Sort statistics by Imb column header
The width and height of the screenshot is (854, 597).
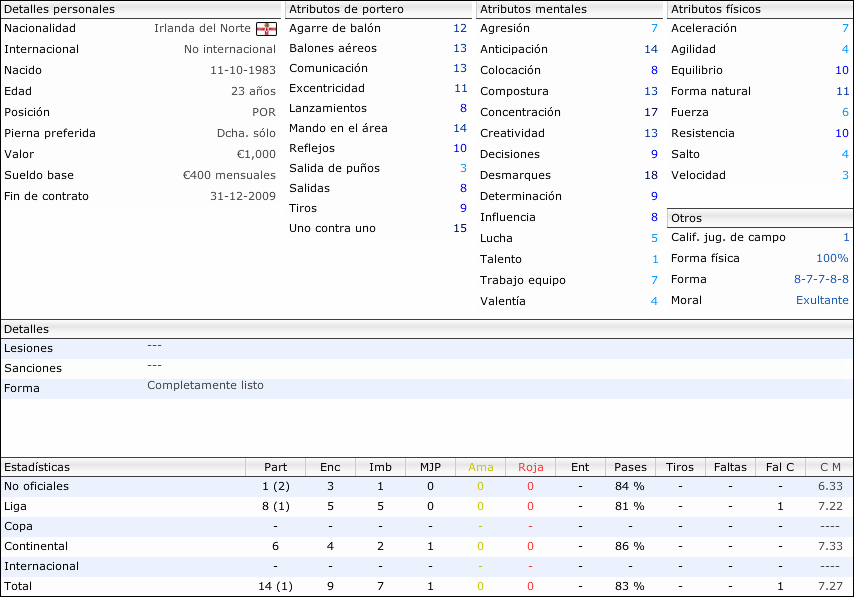click(380, 467)
